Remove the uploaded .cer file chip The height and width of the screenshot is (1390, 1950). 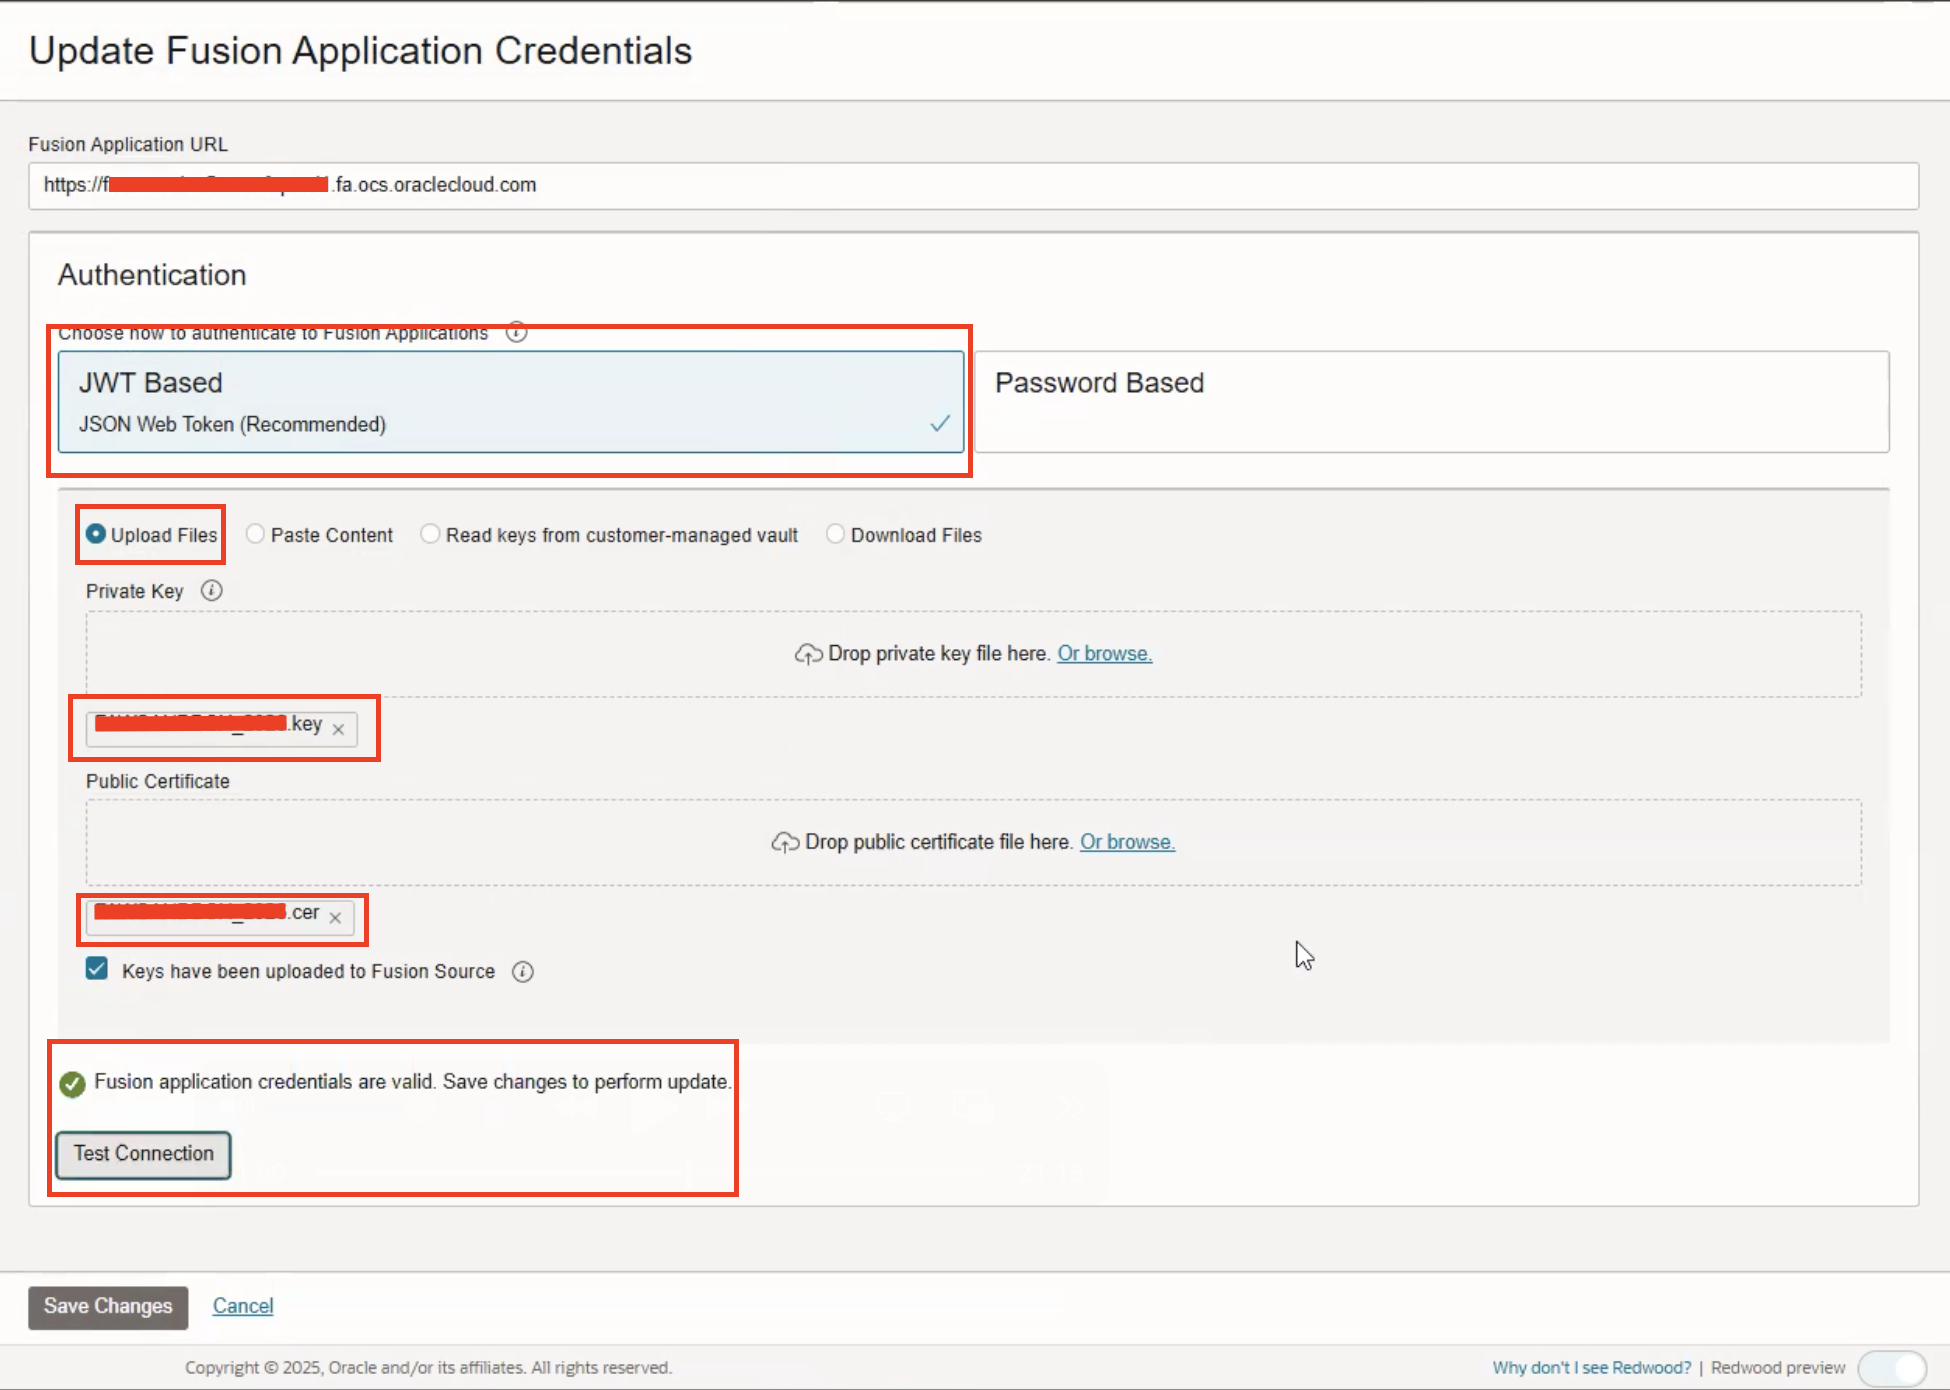pyautogui.click(x=336, y=917)
